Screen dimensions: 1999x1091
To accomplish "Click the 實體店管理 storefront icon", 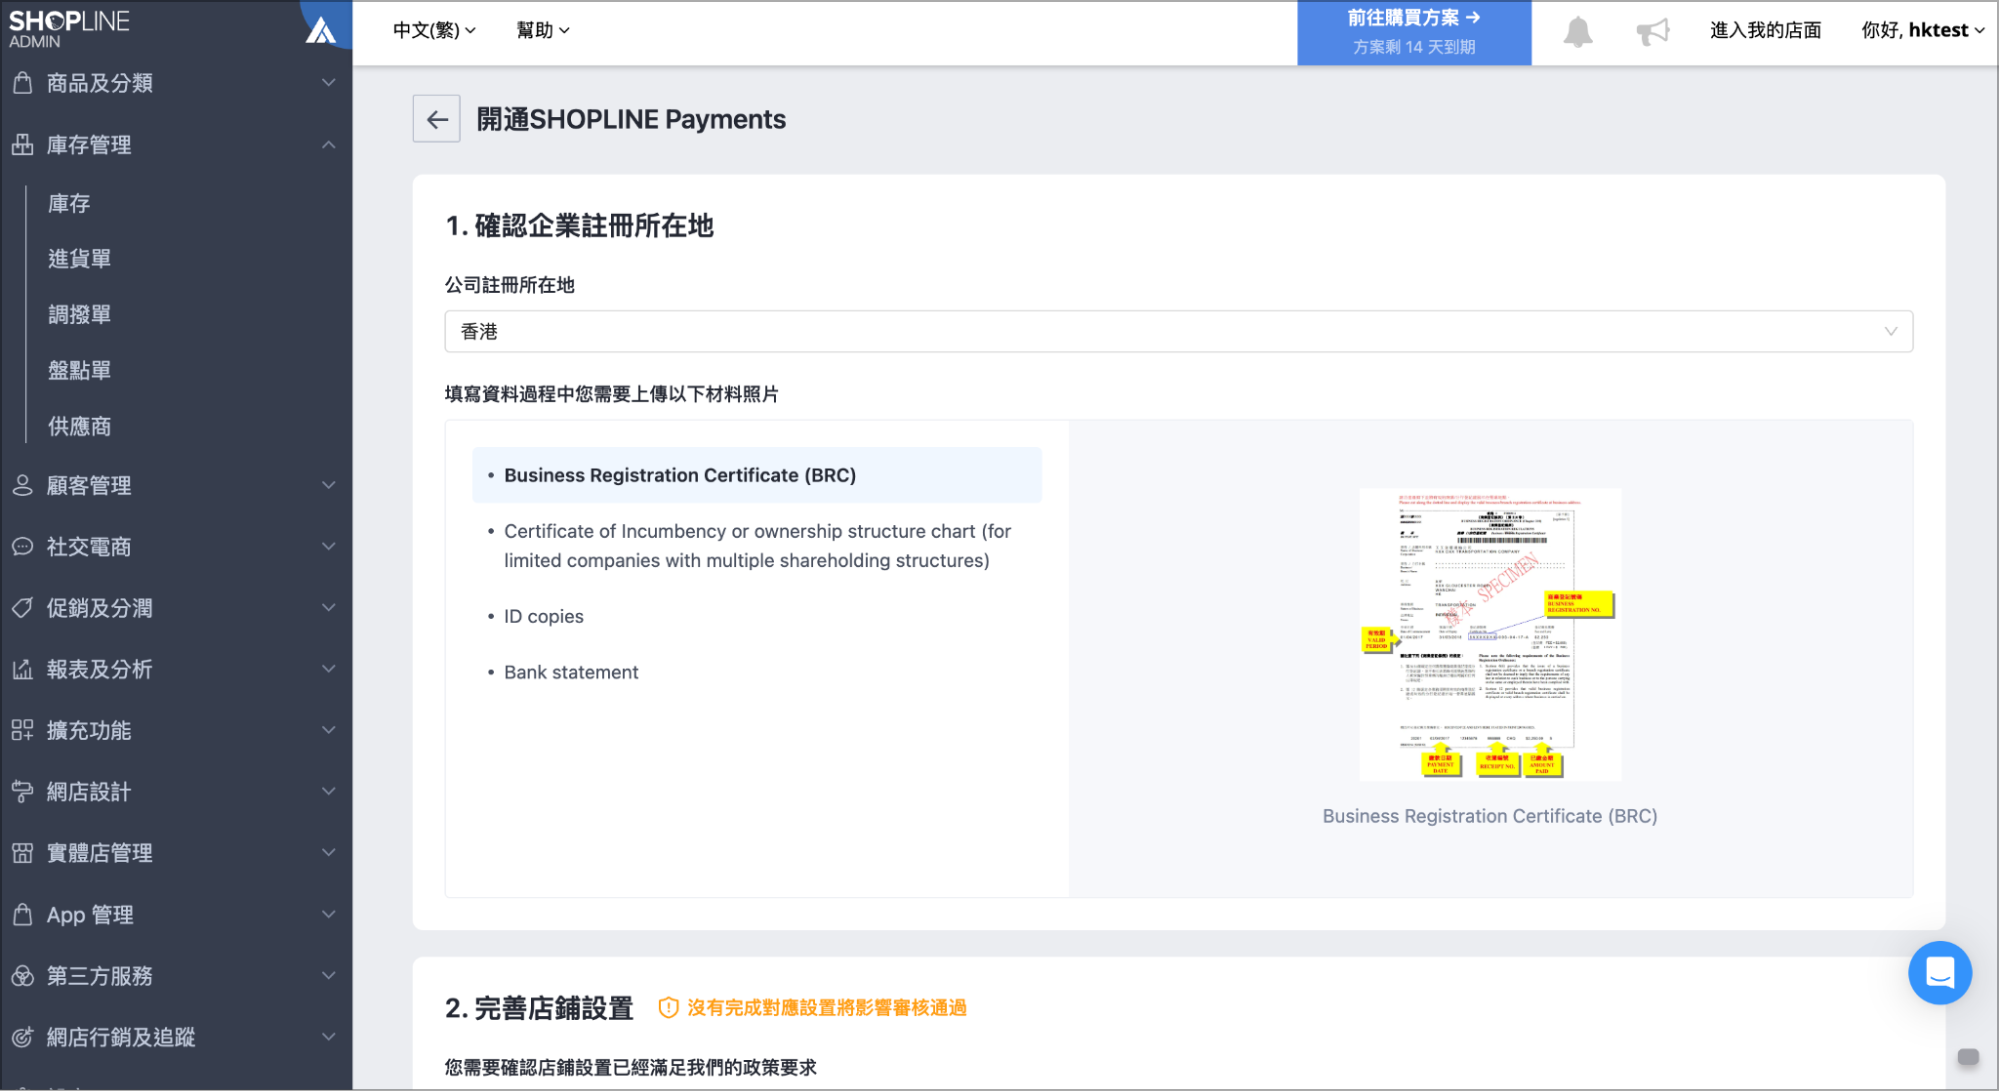I will 22,853.
